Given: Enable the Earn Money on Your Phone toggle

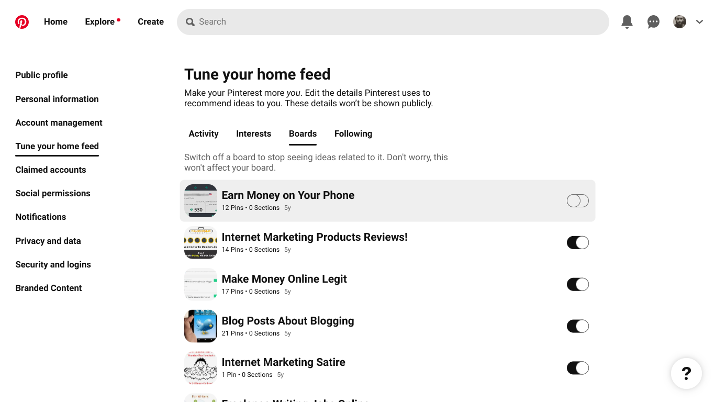Looking at the screenshot, I should click(x=578, y=201).
